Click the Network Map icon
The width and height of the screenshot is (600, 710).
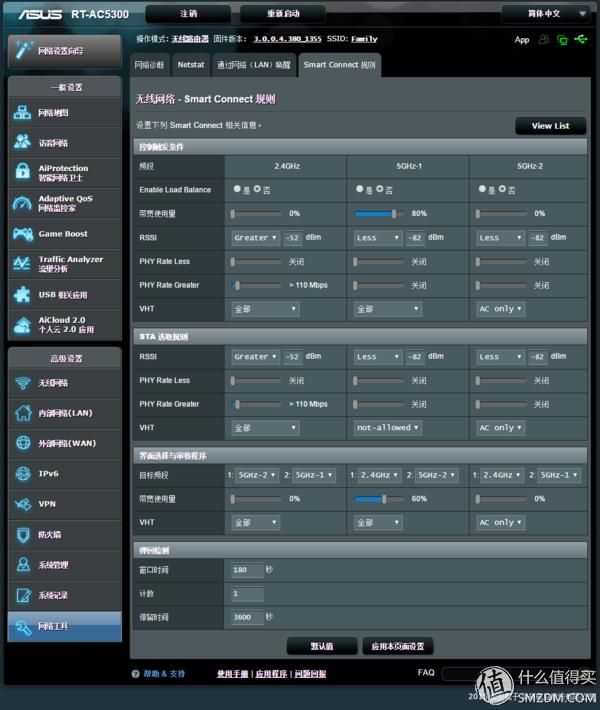(x=22, y=112)
